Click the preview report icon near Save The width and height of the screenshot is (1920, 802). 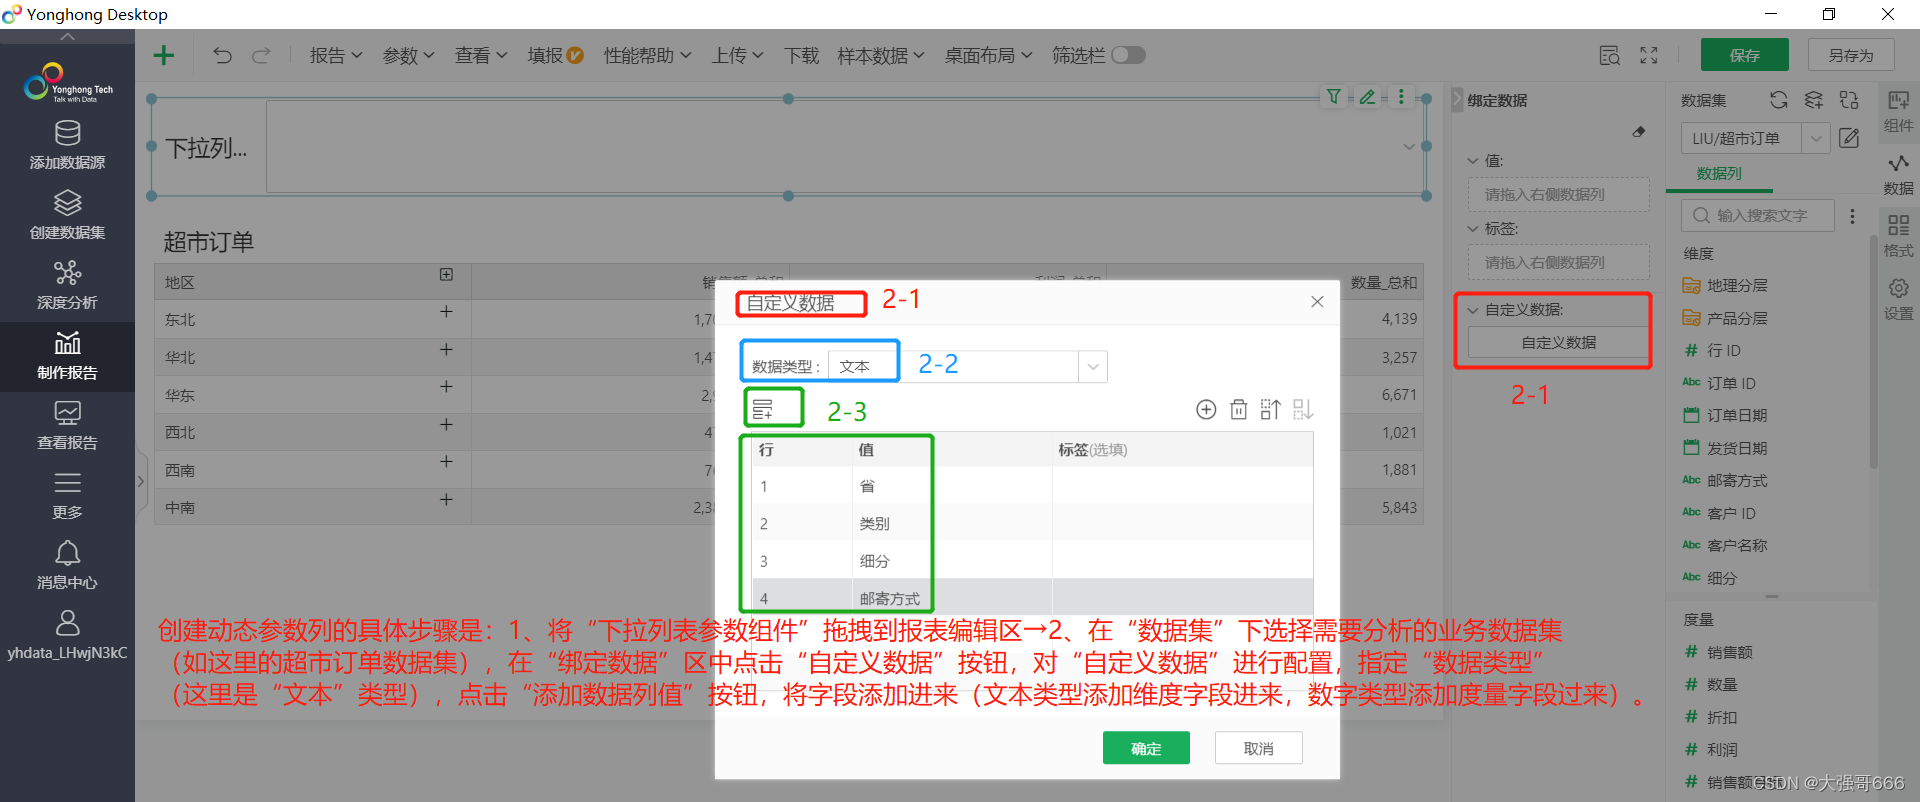tap(1609, 56)
